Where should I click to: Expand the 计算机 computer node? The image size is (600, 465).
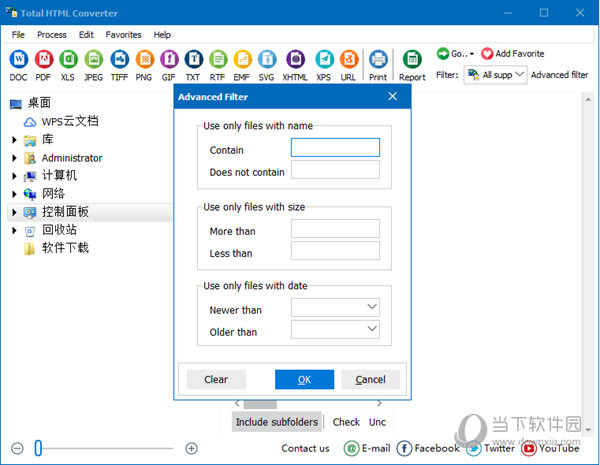14,176
